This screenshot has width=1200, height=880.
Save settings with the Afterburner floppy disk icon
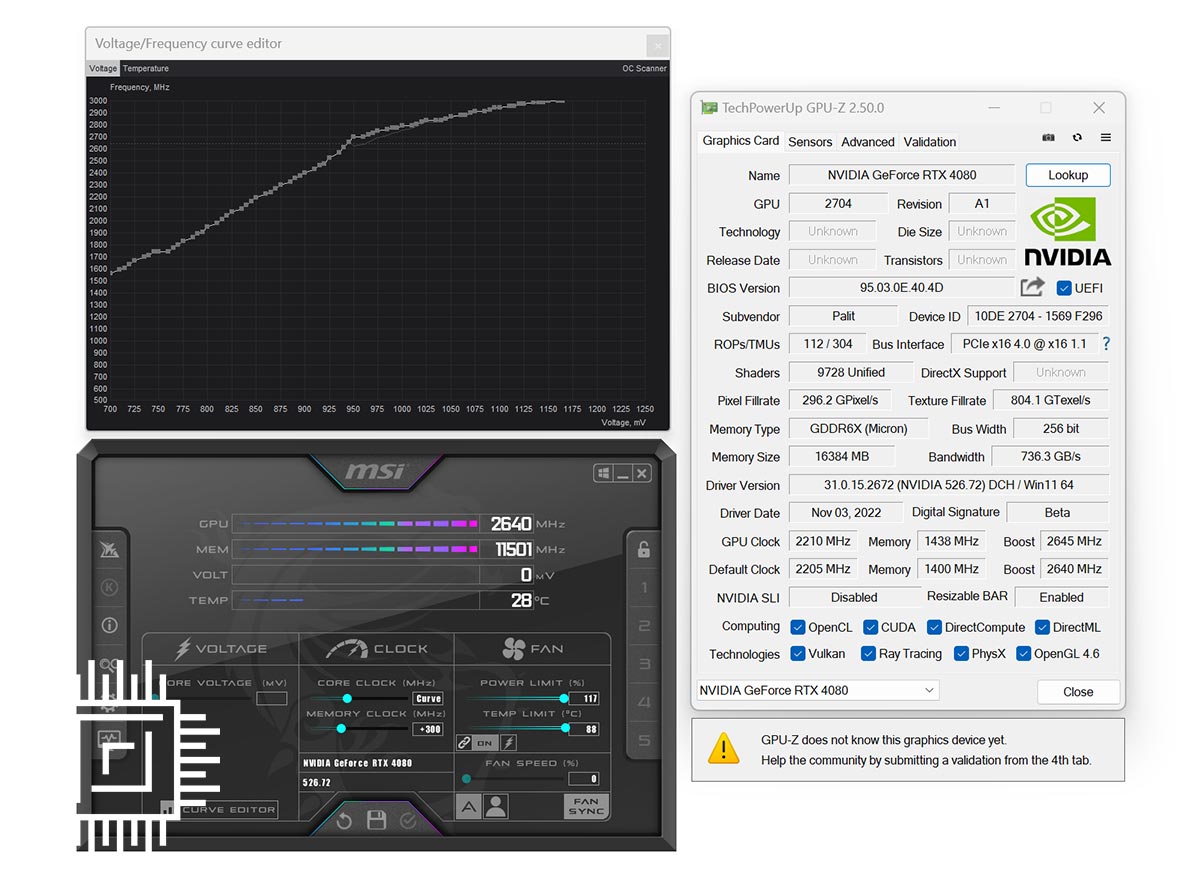click(376, 821)
